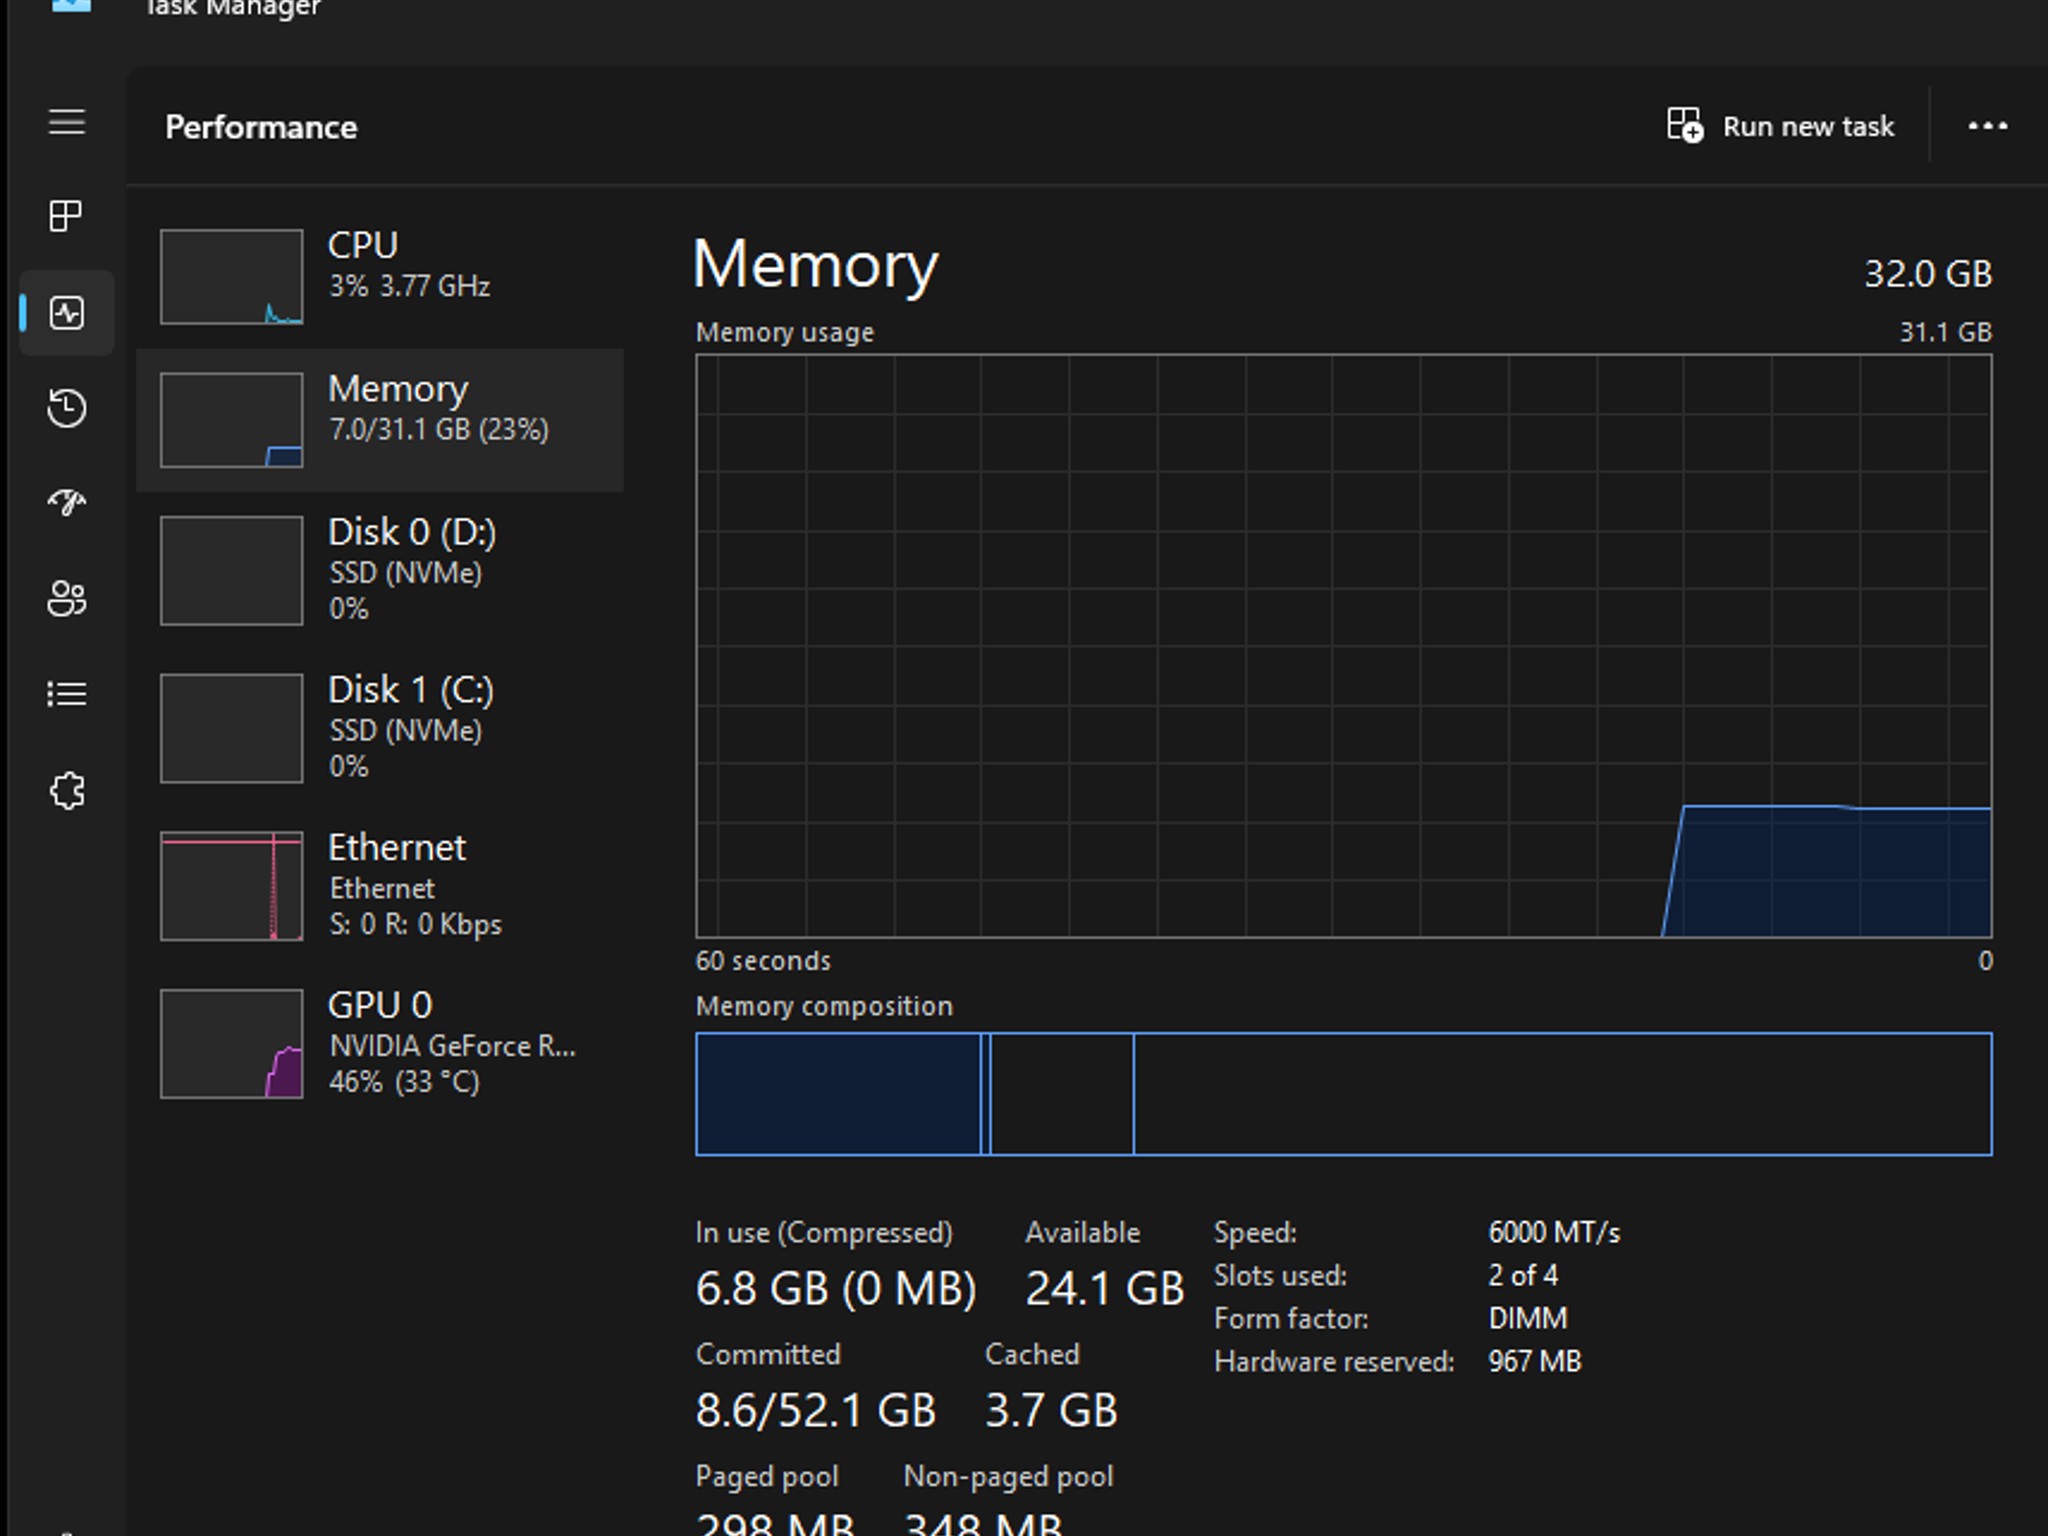2048x1536 pixels.
Task: Click the GPU 0 mini graph thumbnail
Action: (x=231, y=1044)
